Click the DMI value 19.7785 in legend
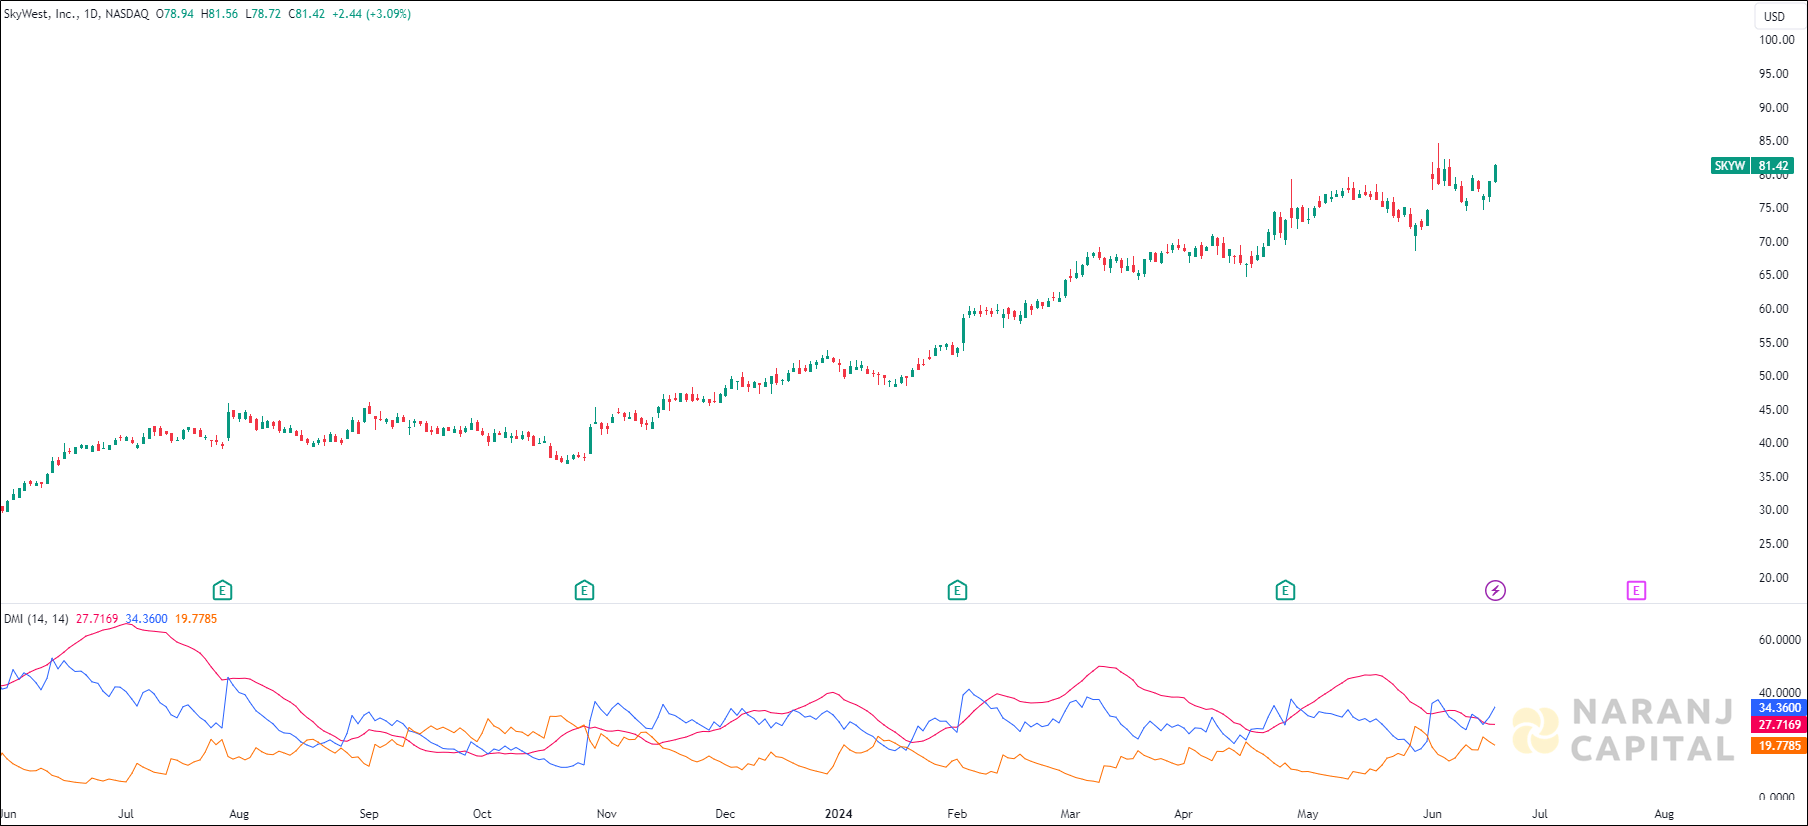1808x826 pixels. coord(196,619)
